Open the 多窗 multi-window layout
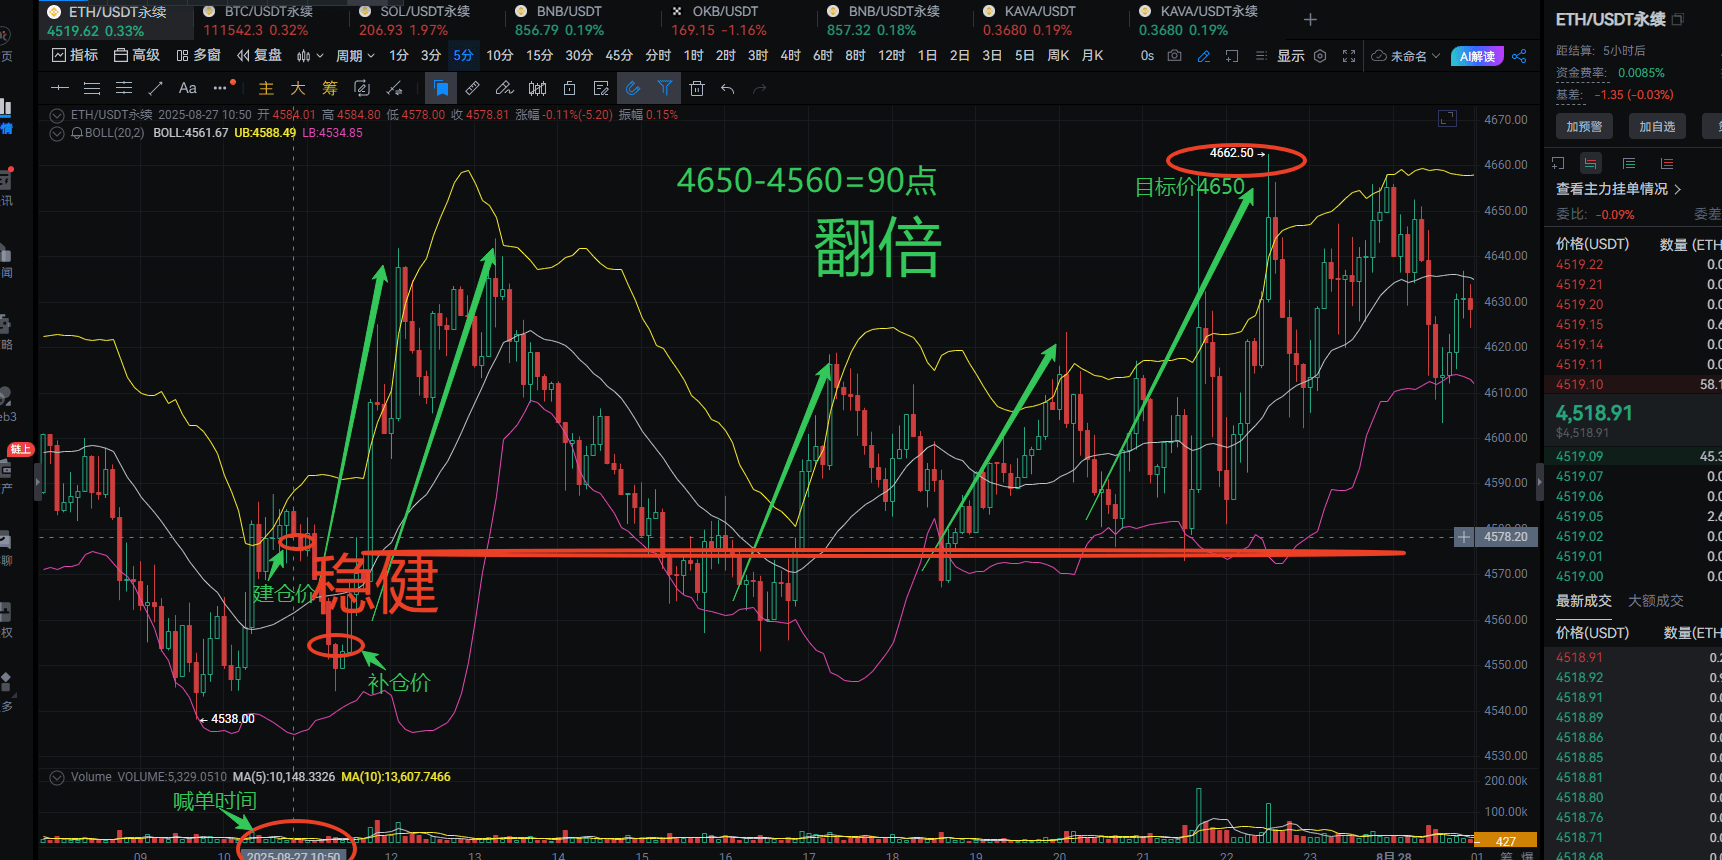1722x860 pixels. click(x=198, y=56)
